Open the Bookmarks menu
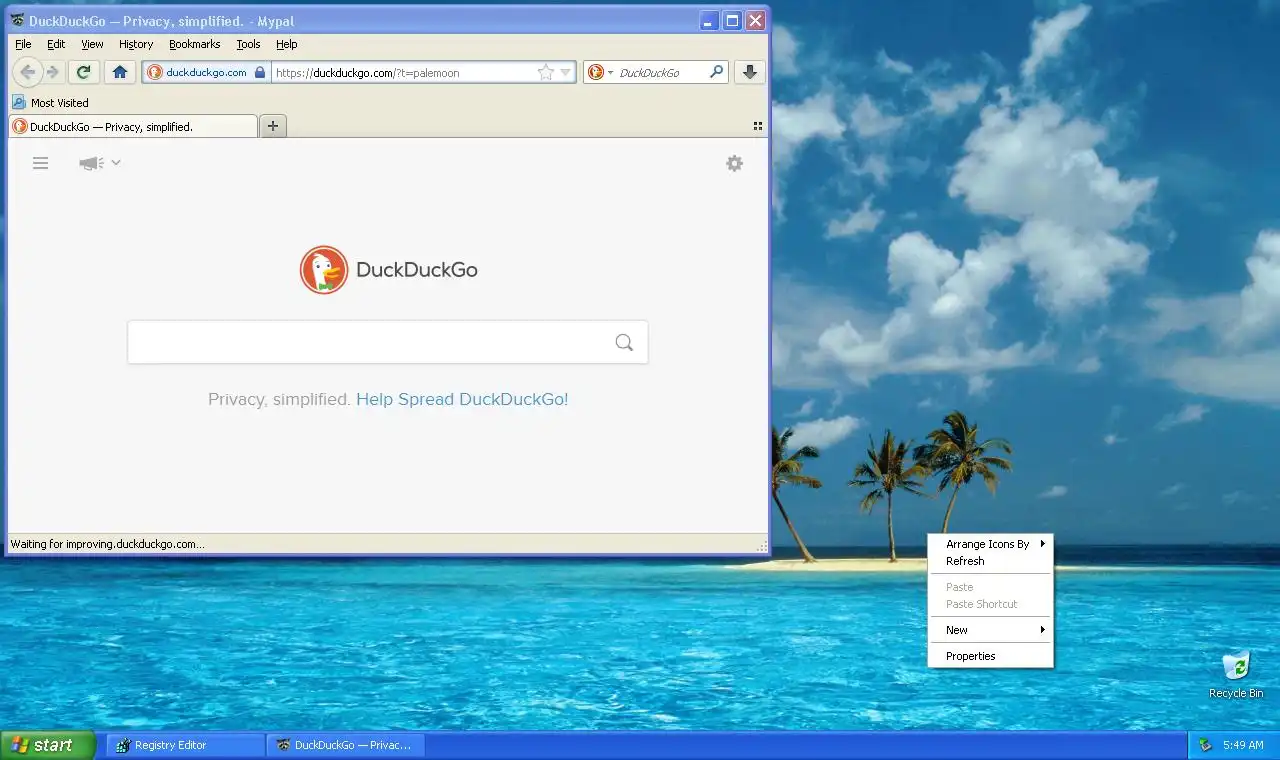The width and height of the screenshot is (1280, 760). [194, 44]
